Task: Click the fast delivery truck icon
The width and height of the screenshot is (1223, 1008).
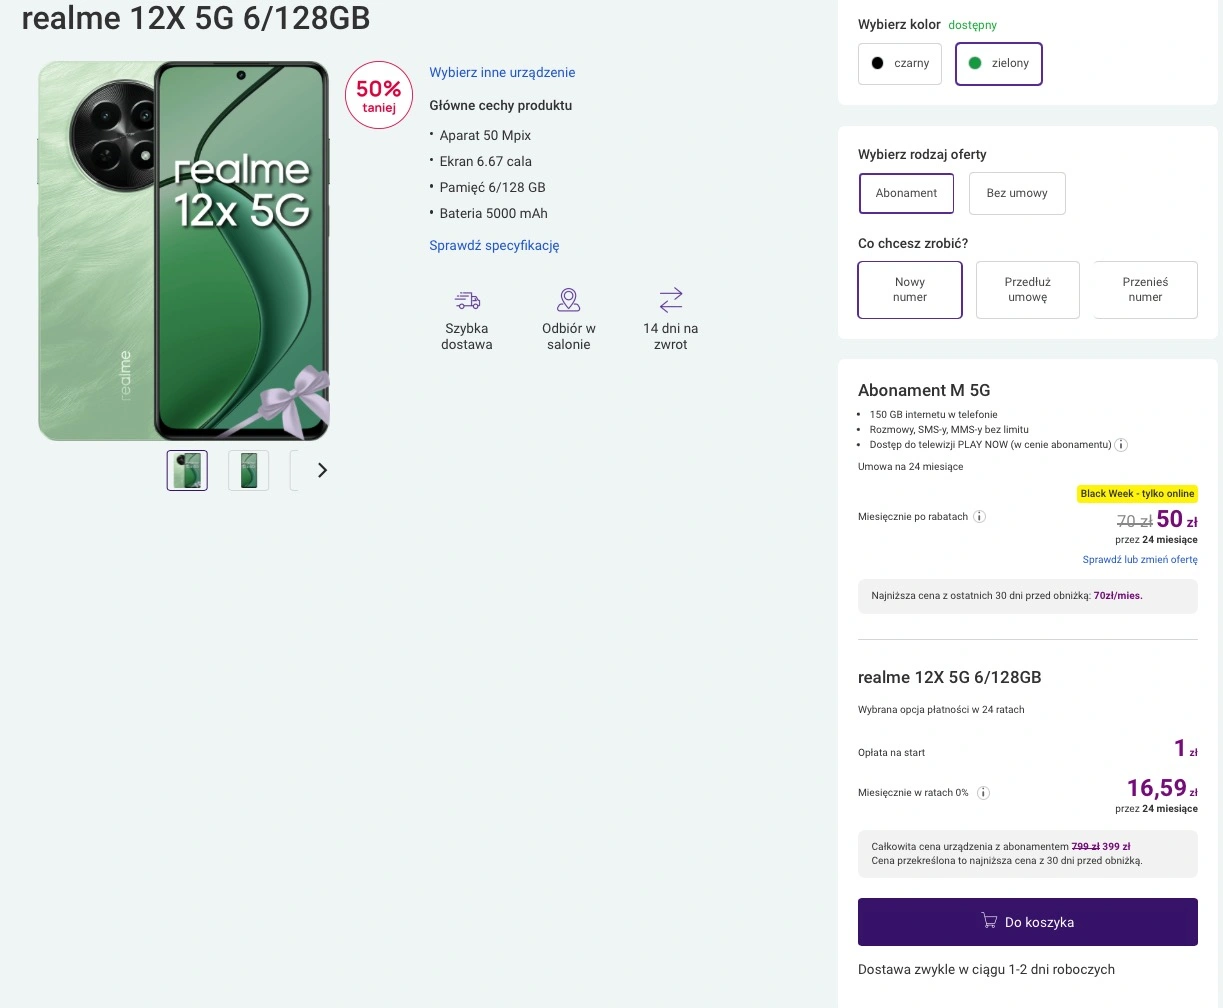Action: coord(467,300)
